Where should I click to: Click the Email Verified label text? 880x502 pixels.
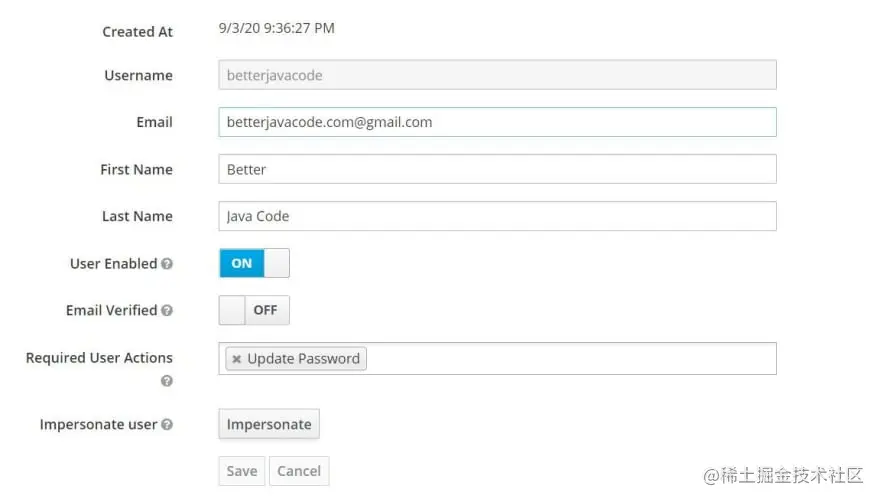(112, 310)
